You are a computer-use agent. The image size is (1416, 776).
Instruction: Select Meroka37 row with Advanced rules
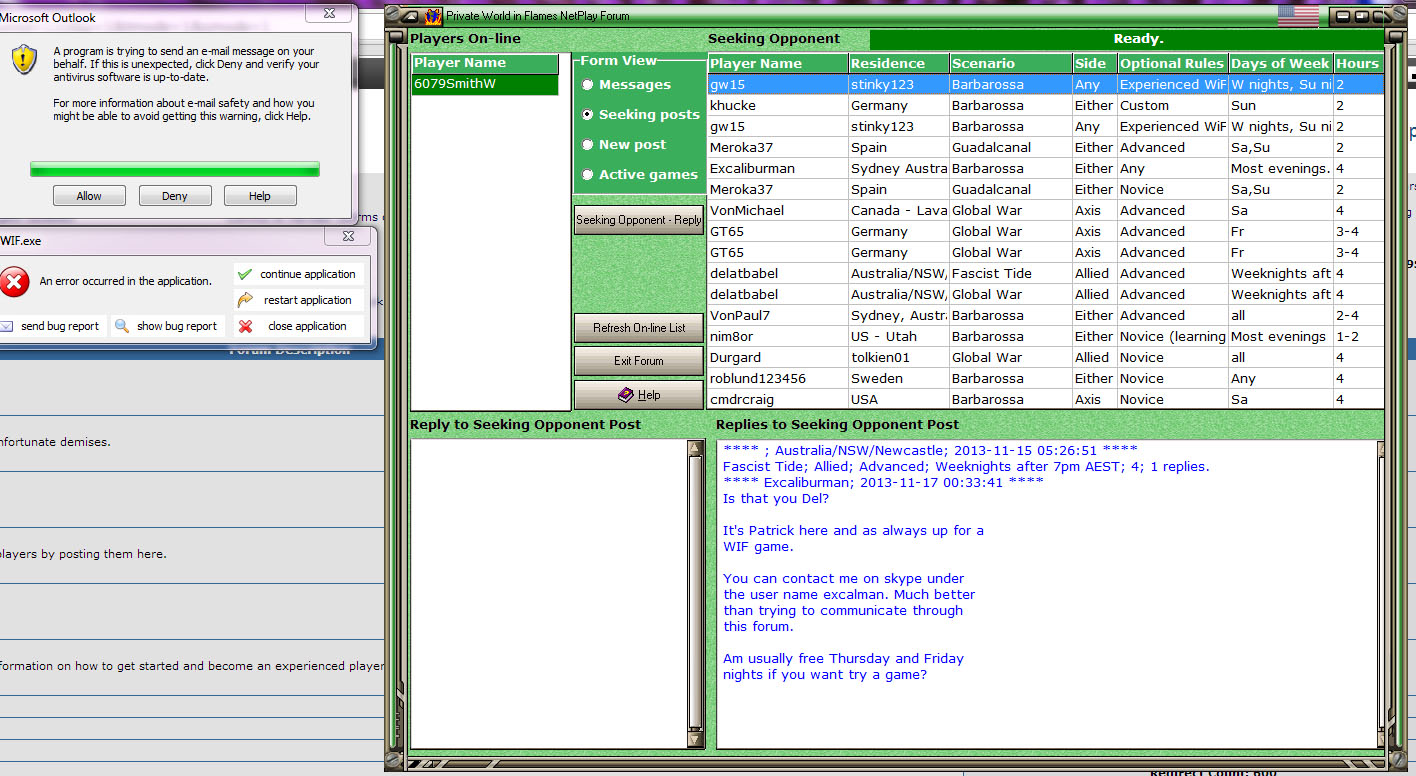(x=1045, y=148)
